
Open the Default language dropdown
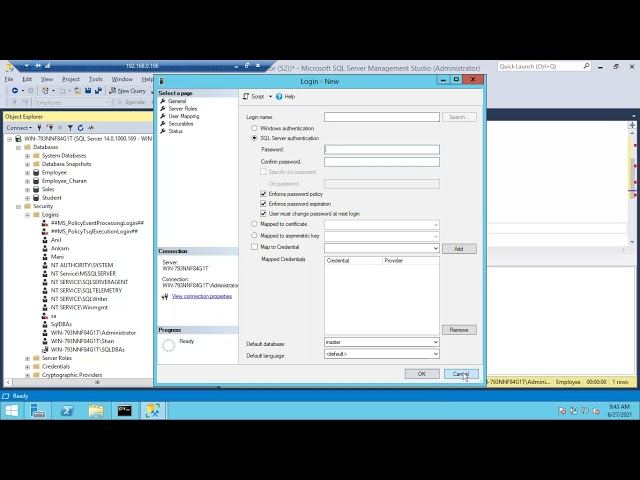(x=436, y=354)
